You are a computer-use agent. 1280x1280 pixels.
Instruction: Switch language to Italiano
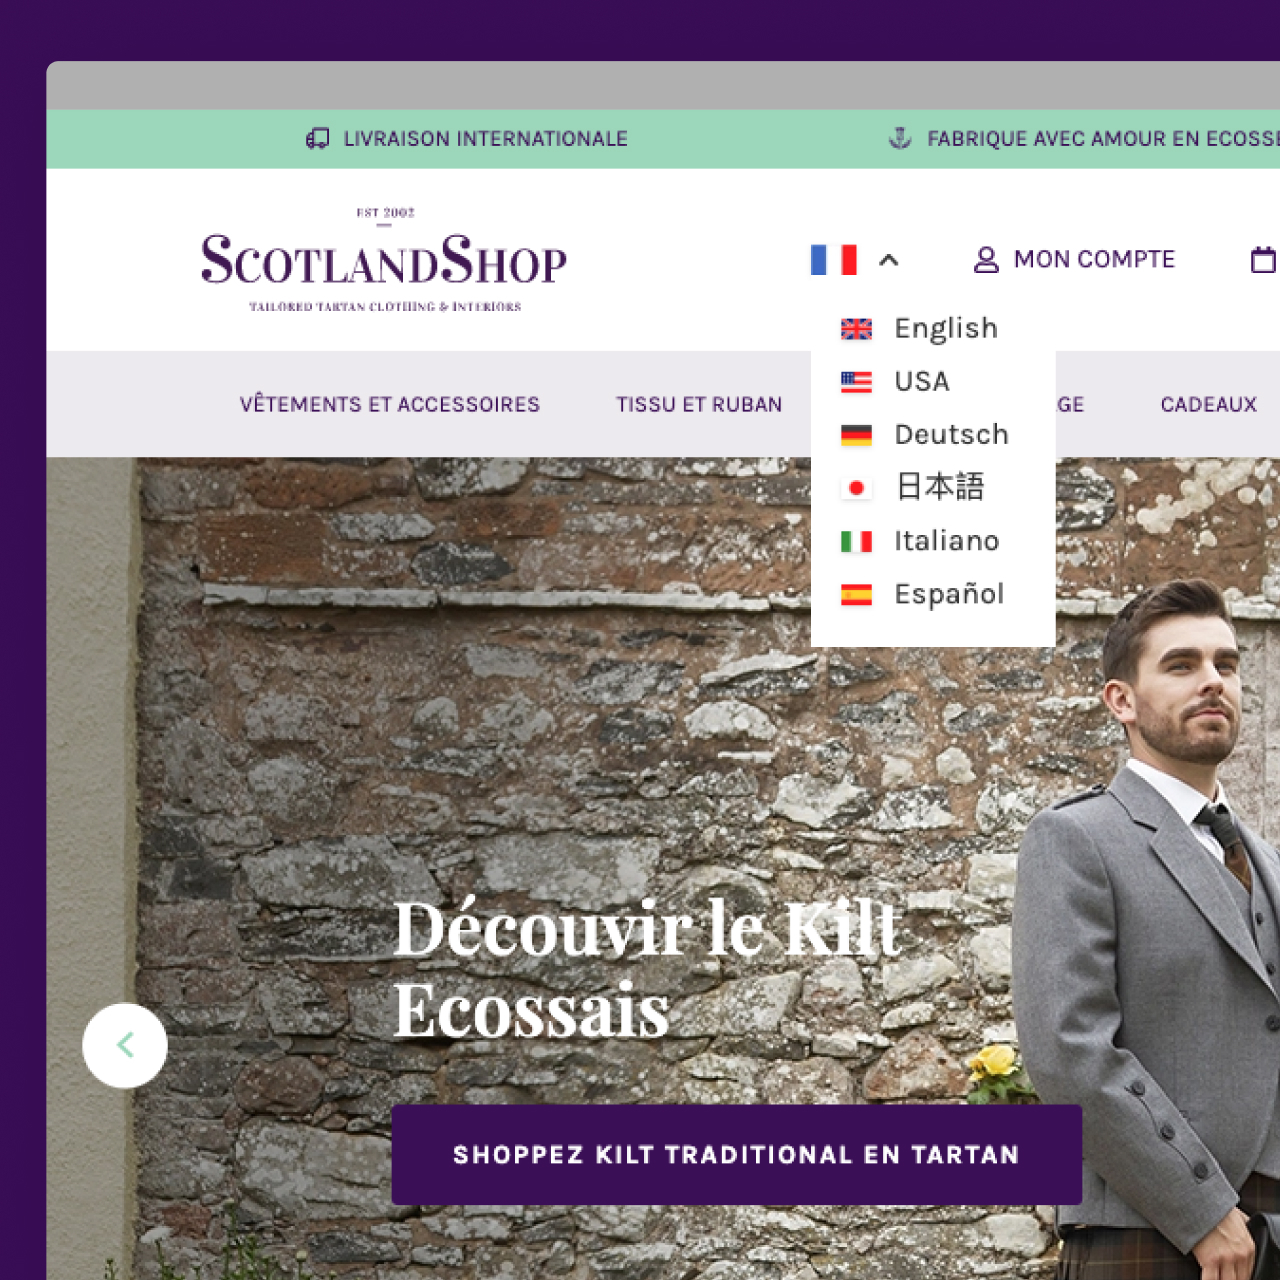coord(946,541)
